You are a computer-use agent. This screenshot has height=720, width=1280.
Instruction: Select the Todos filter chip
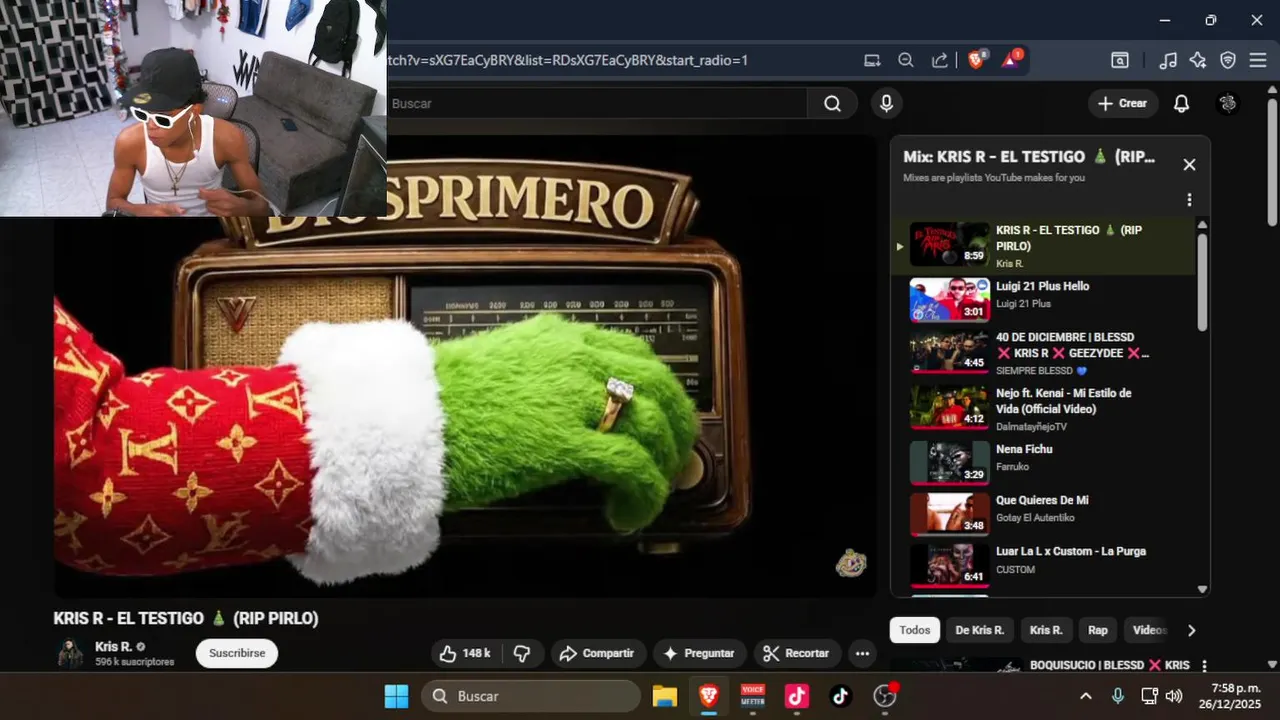[914, 630]
